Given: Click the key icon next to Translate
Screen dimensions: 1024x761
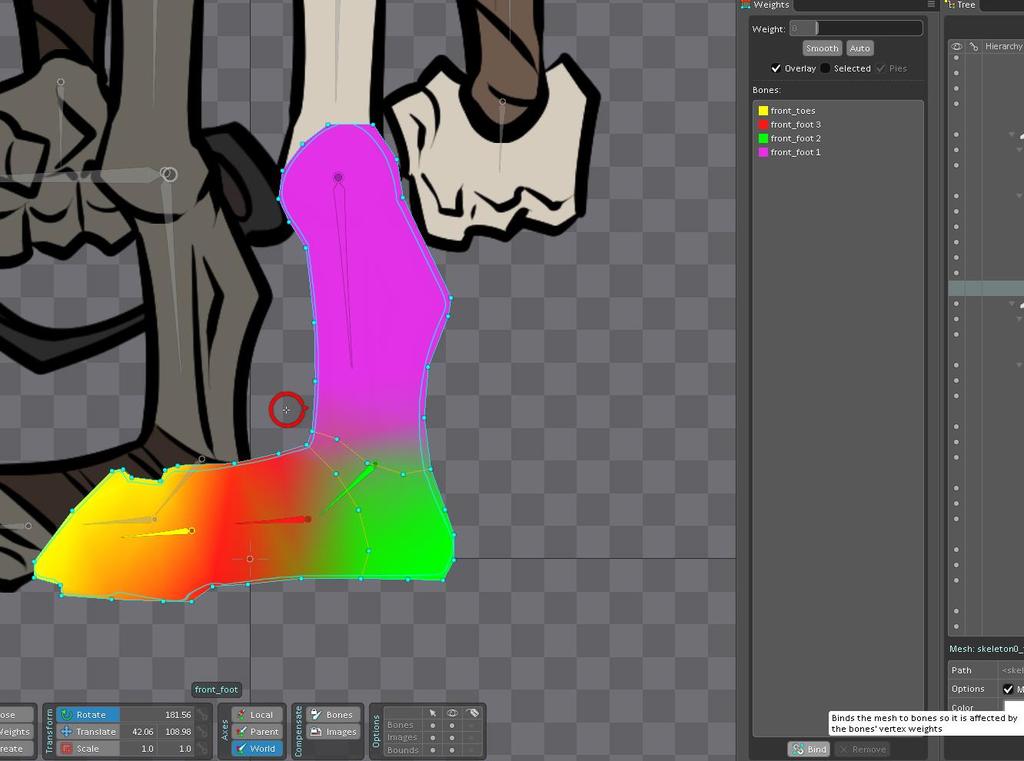Looking at the screenshot, I should [x=204, y=732].
